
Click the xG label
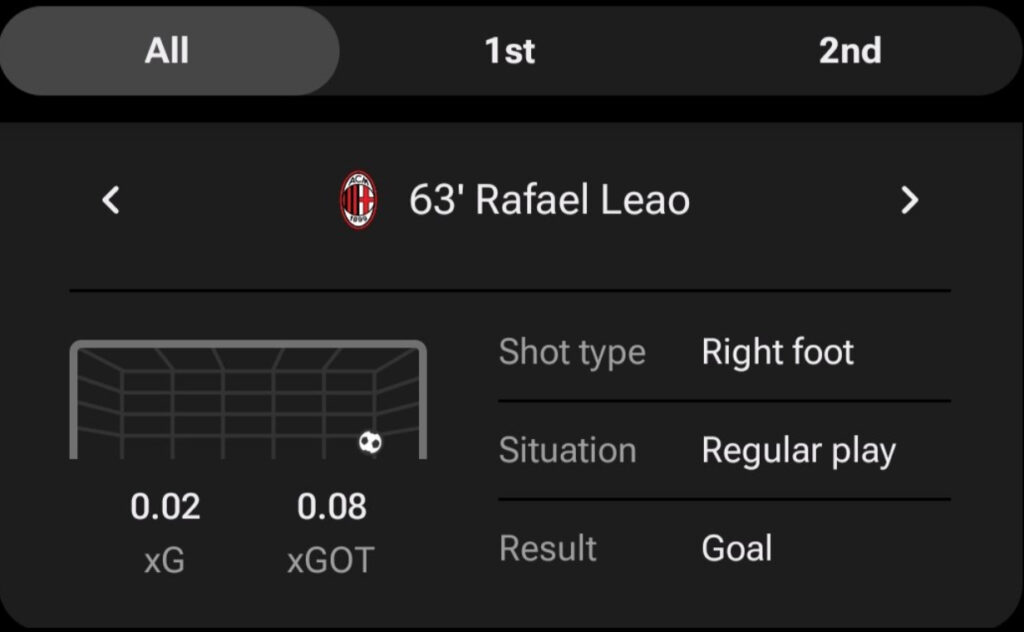click(x=165, y=561)
